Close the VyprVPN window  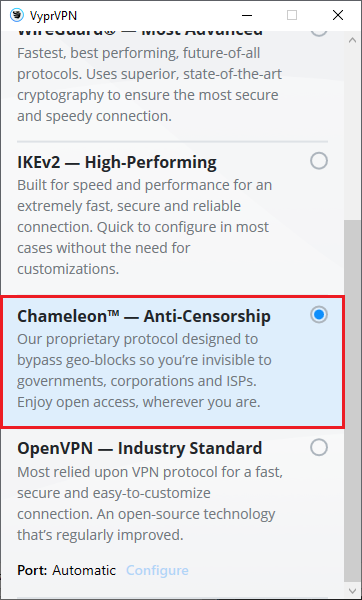point(338,15)
